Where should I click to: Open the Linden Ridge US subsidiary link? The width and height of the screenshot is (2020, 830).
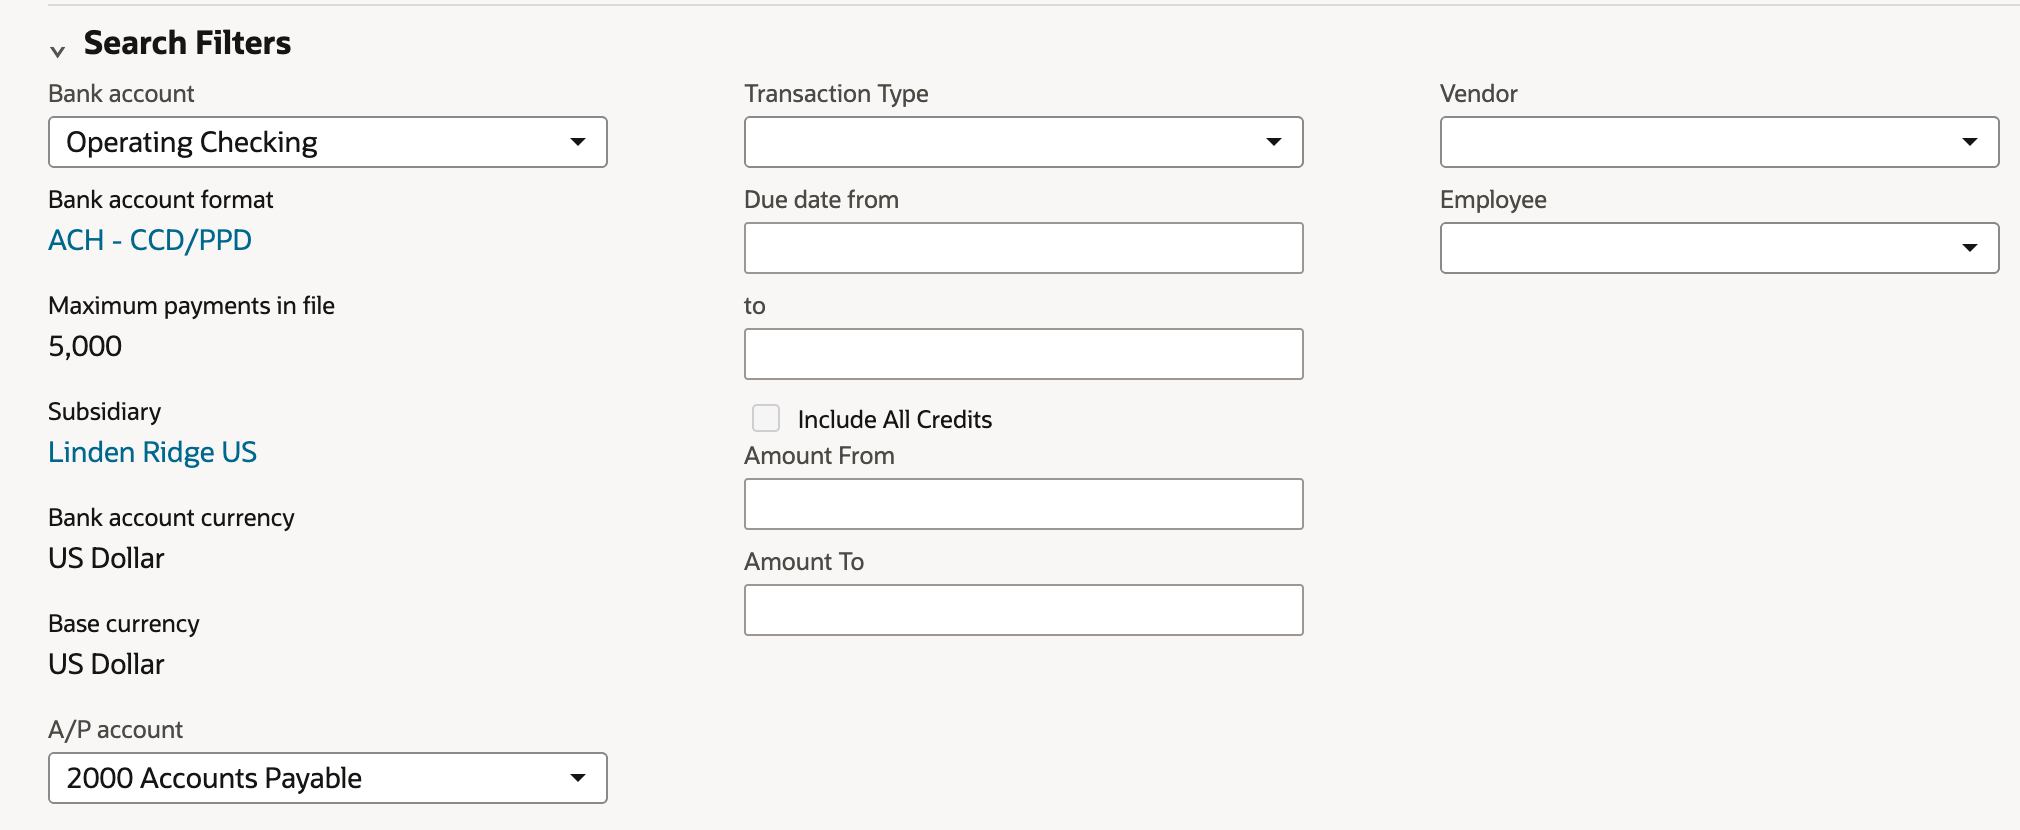click(x=153, y=452)
